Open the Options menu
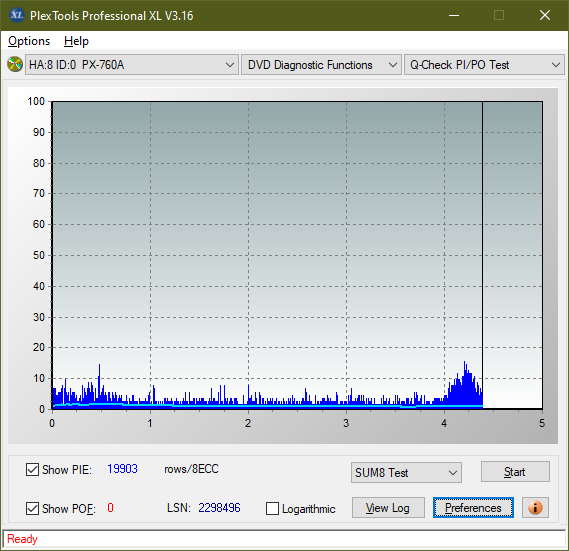Viewport: 569px width, 551px height. point(29,41)
